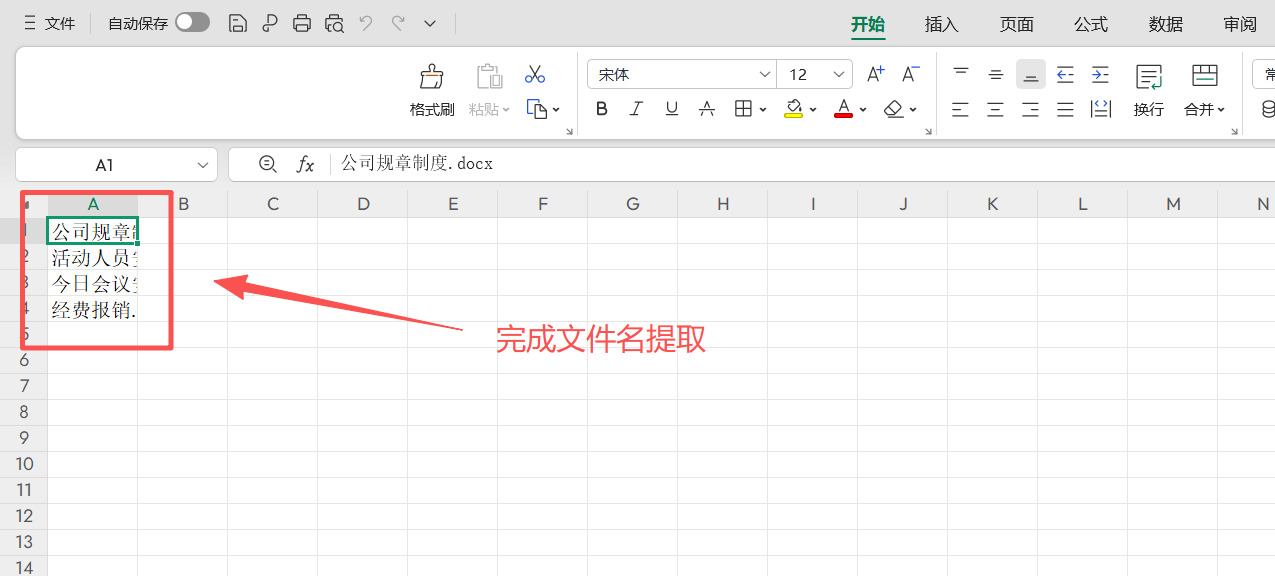
Task: Toggle underline formatting
Action: click(671, 109)
